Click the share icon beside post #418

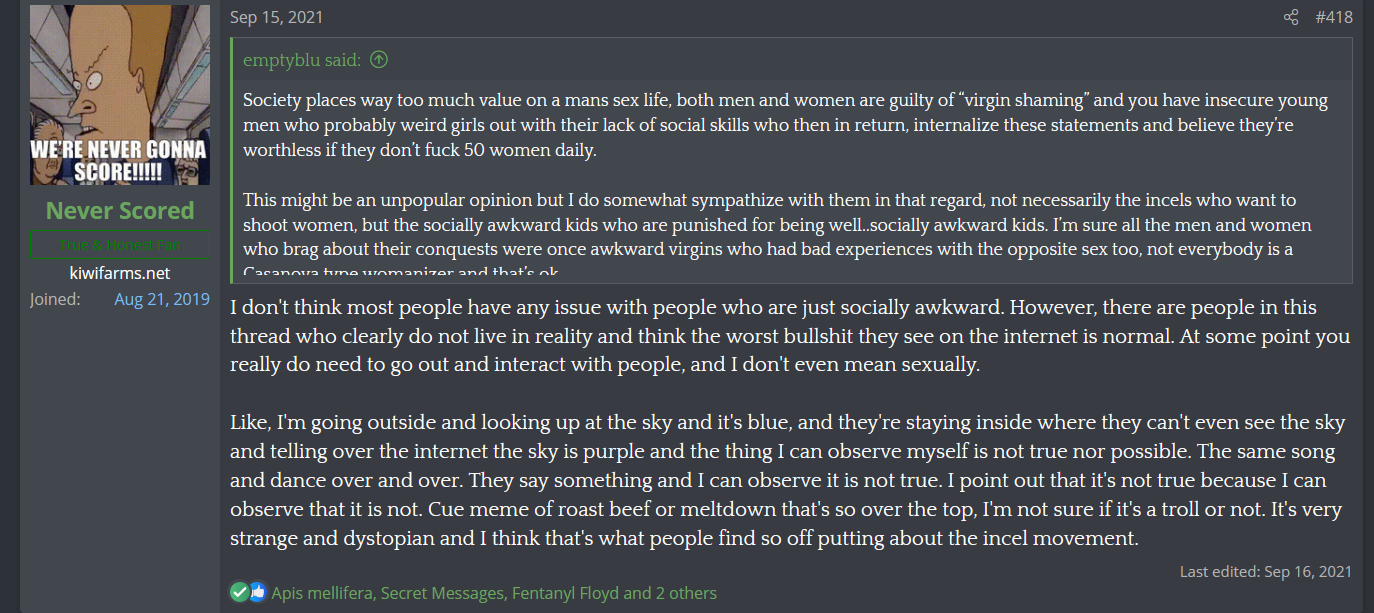coord(1291,17)
